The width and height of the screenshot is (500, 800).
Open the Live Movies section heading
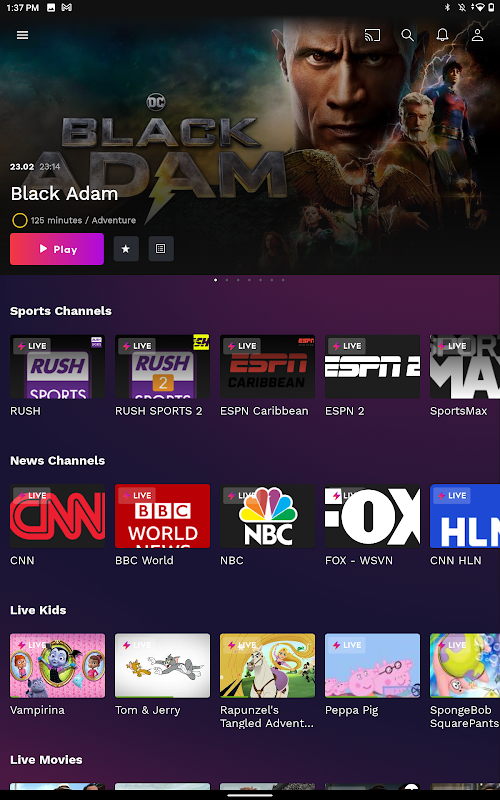[46, 760]
